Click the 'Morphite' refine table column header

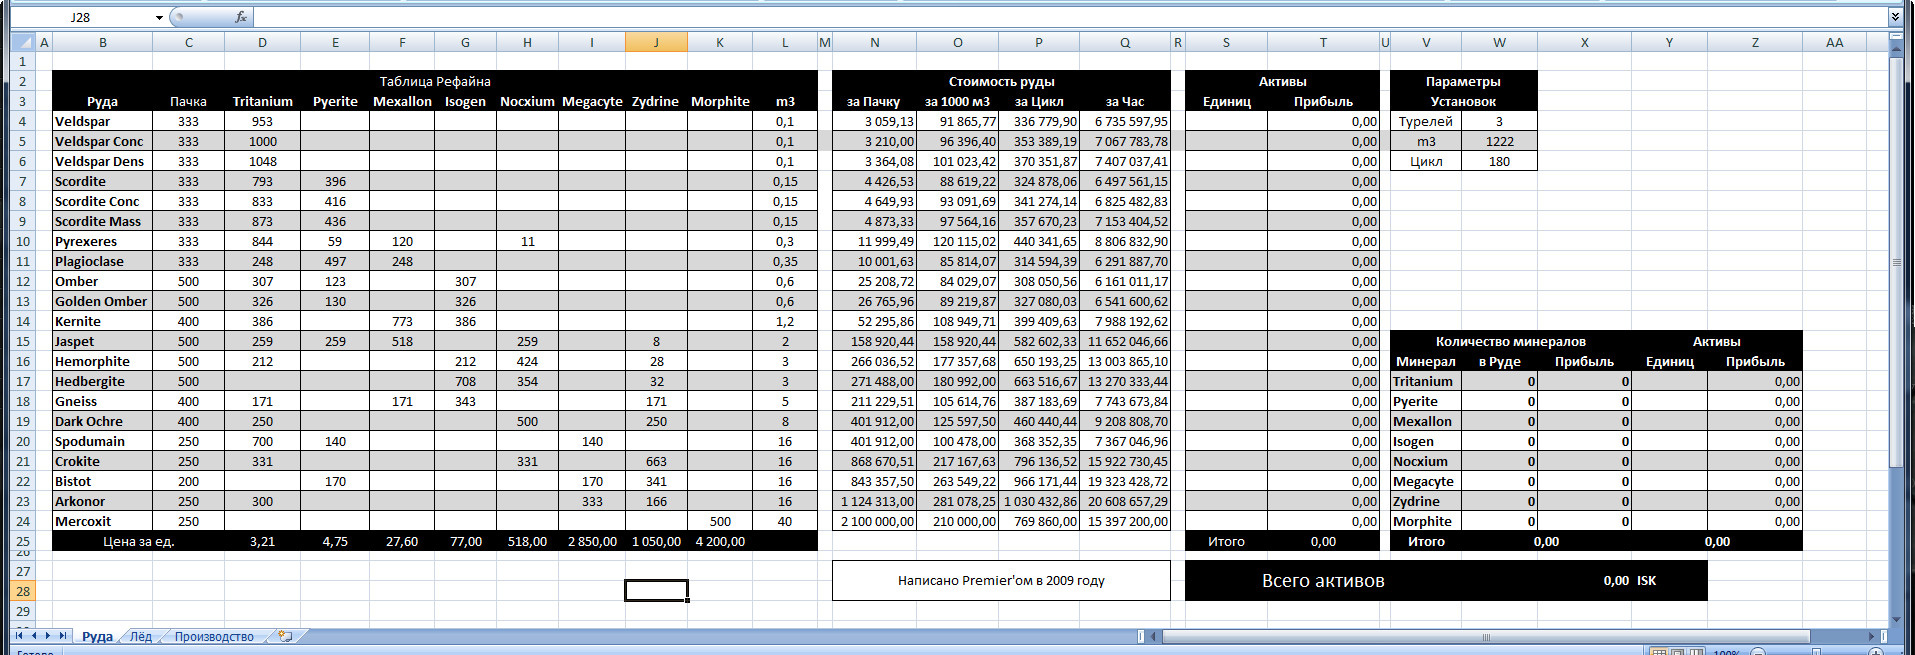[720, 101]
